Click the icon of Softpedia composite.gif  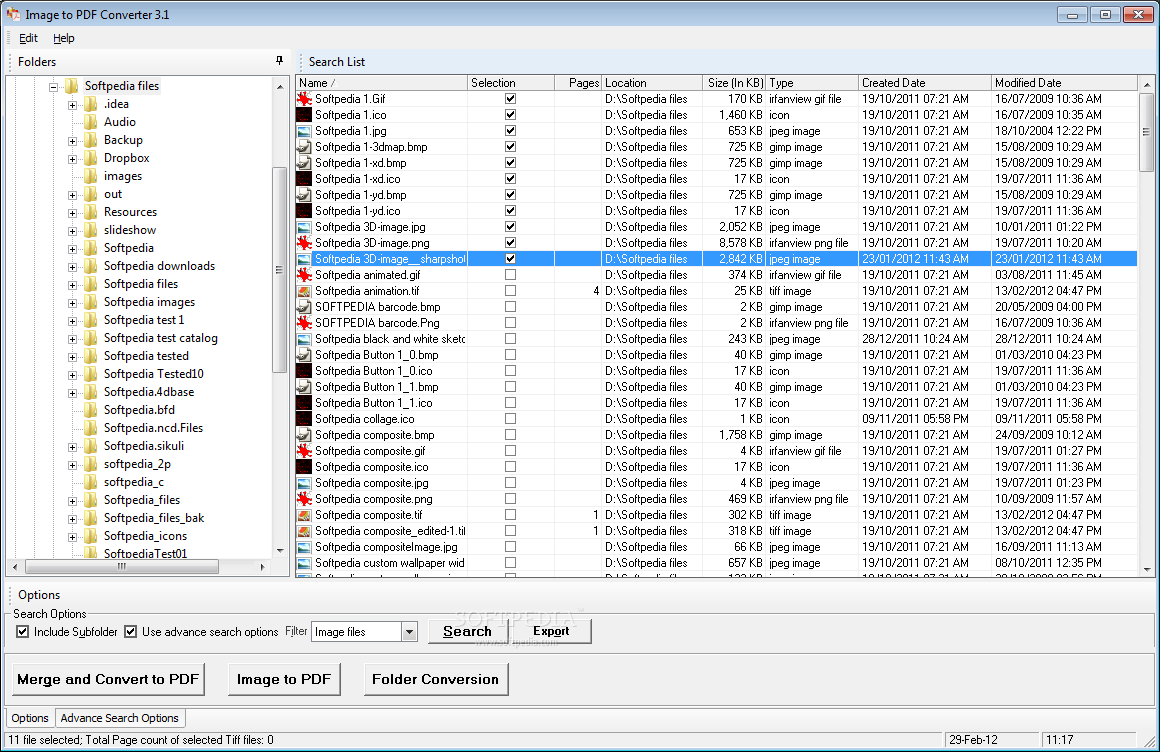[303, 451]
